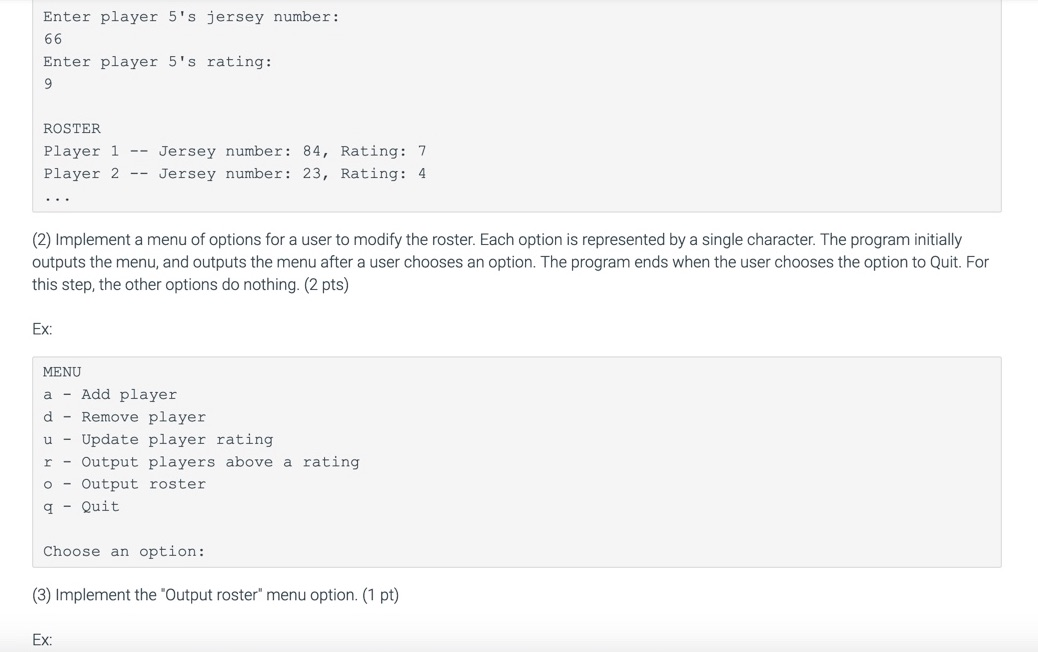Click the 'u - Update player rating' line

coord(158,440)
